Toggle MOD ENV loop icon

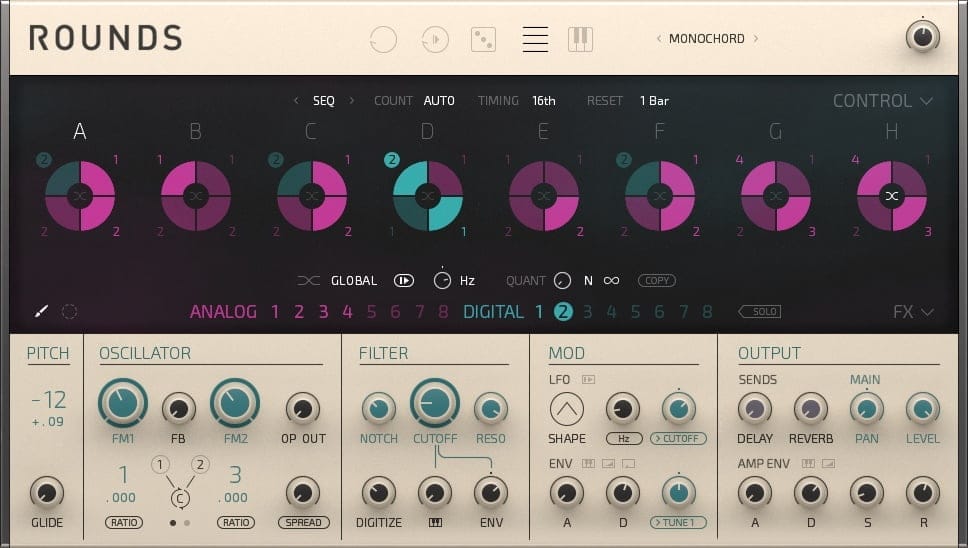click(x=628, y=463)
